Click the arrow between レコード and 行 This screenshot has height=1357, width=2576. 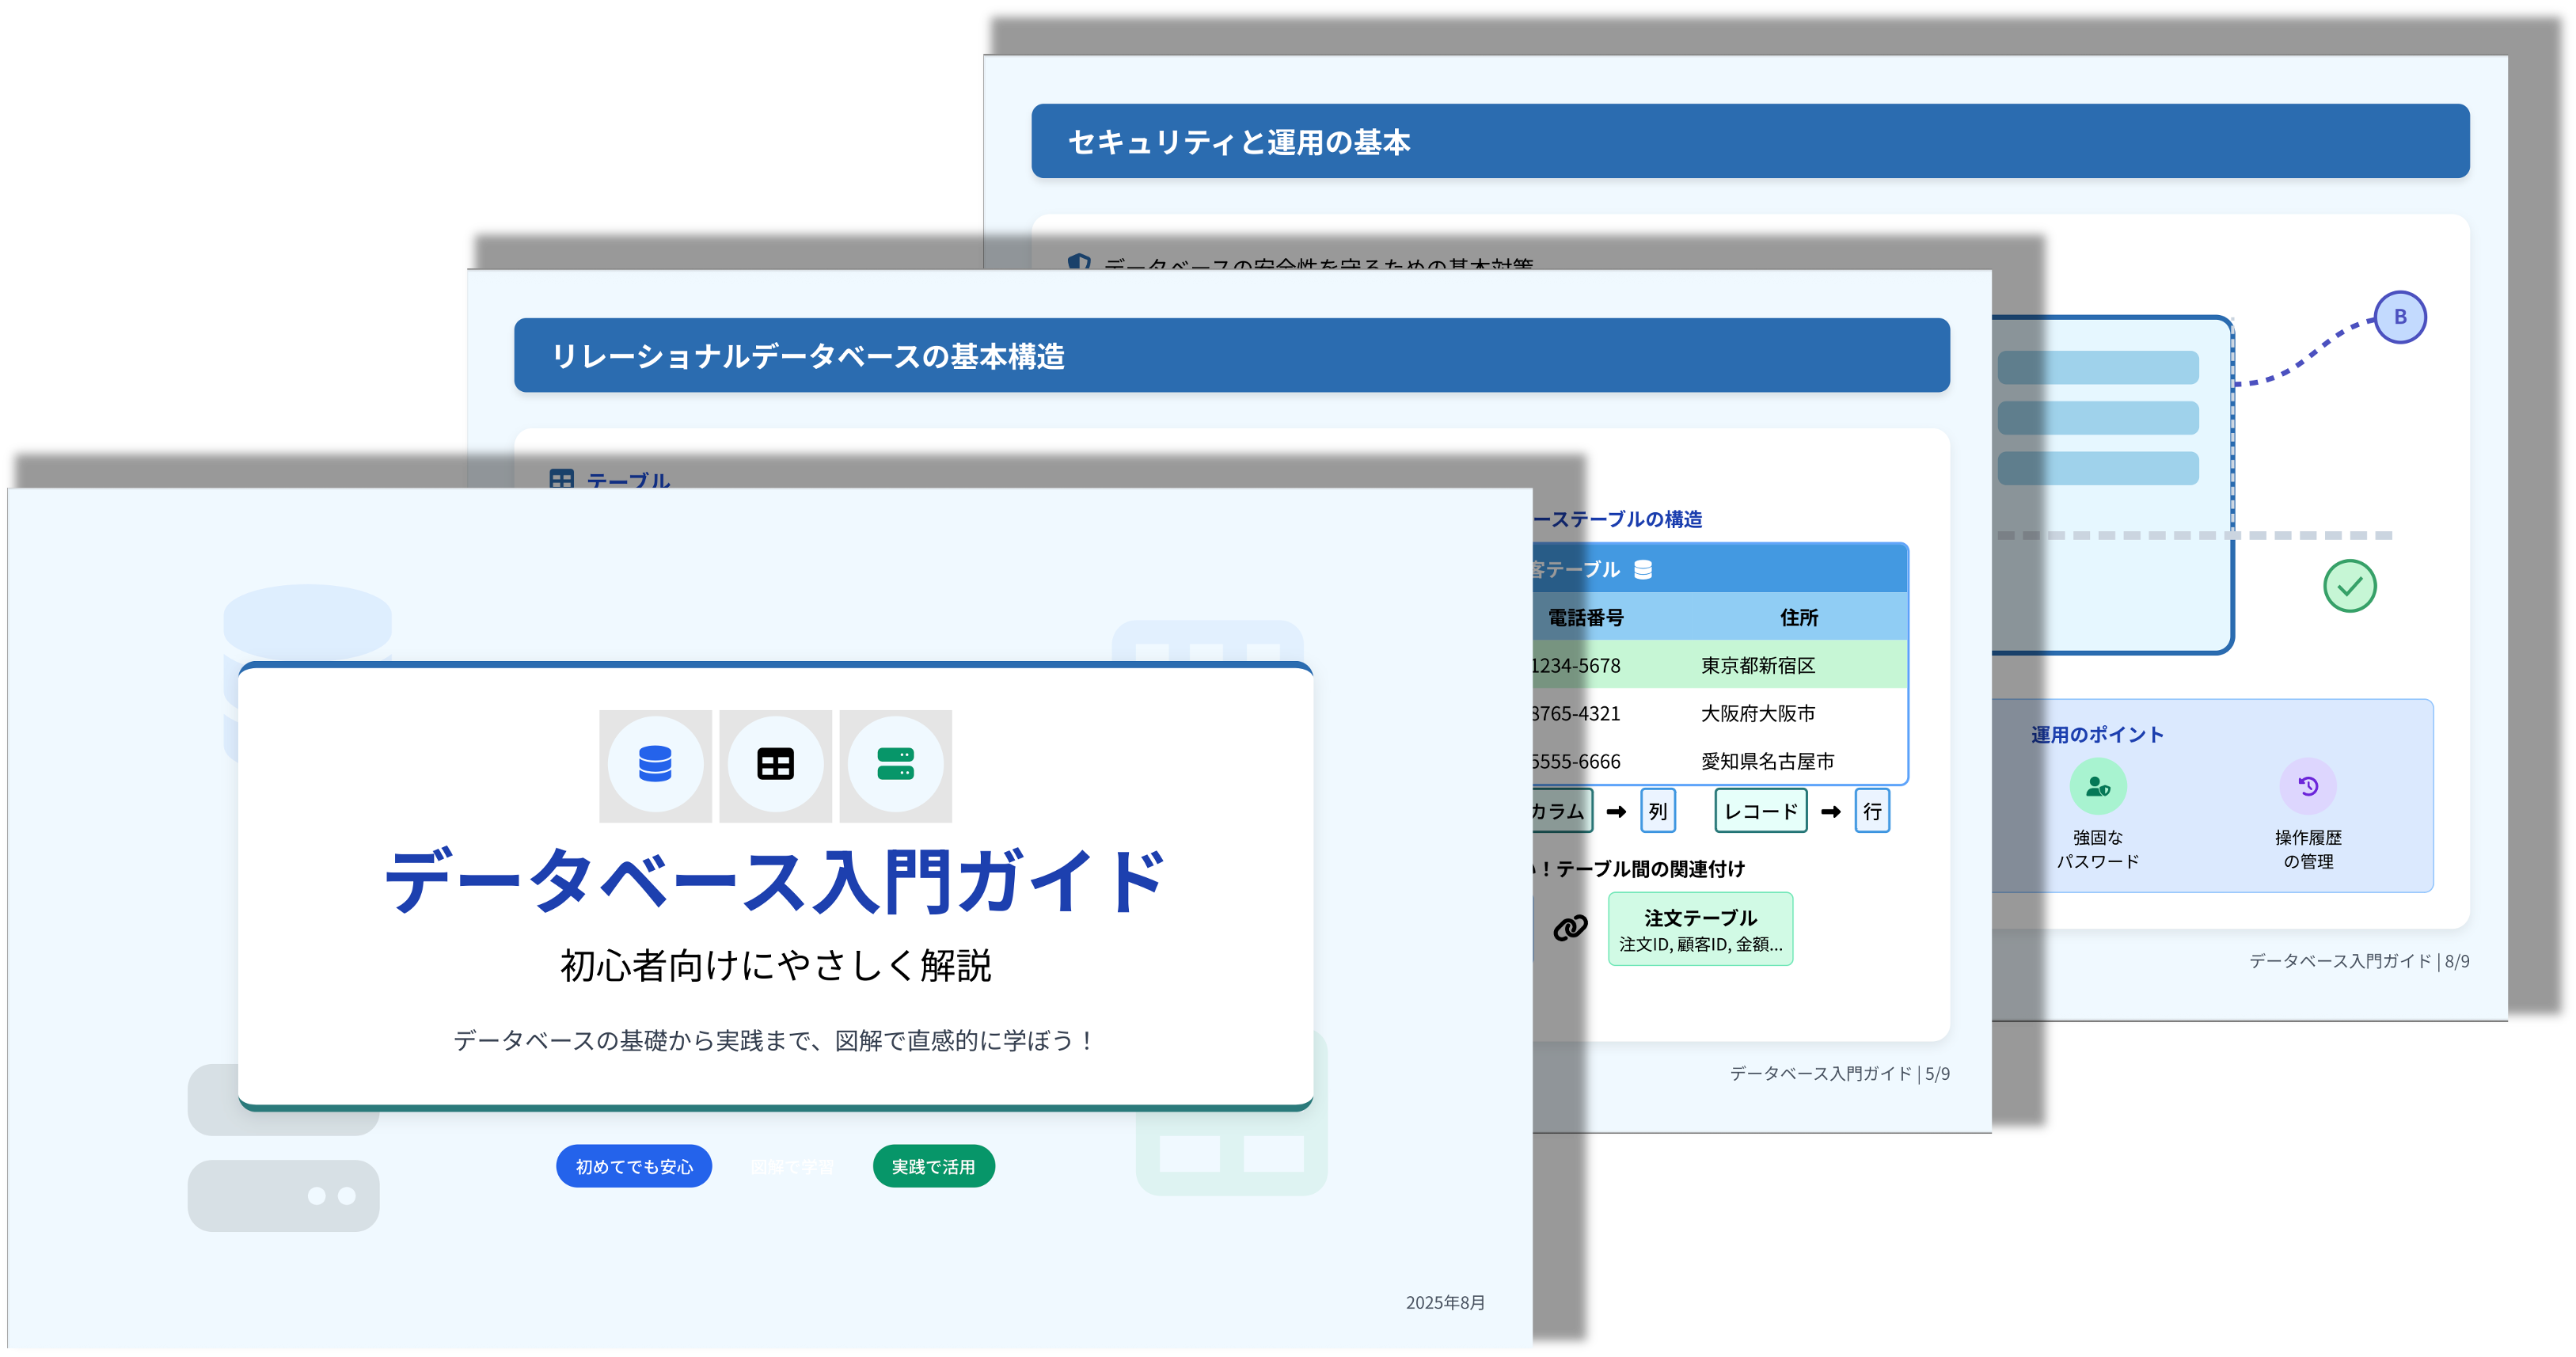coord(1832,812)
